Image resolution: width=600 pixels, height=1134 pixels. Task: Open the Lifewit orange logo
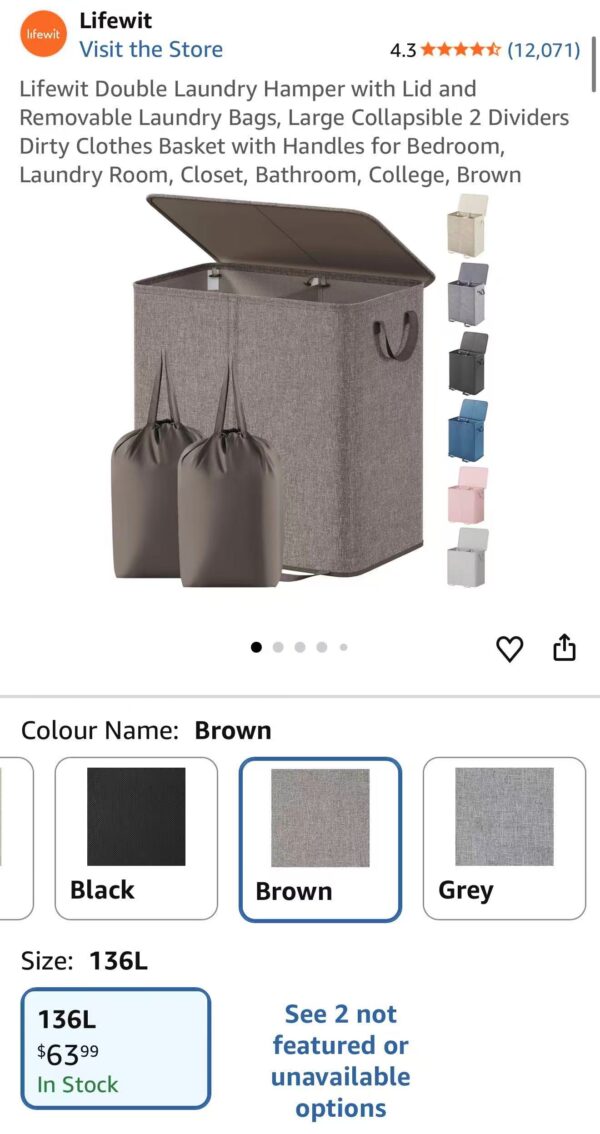42,34
